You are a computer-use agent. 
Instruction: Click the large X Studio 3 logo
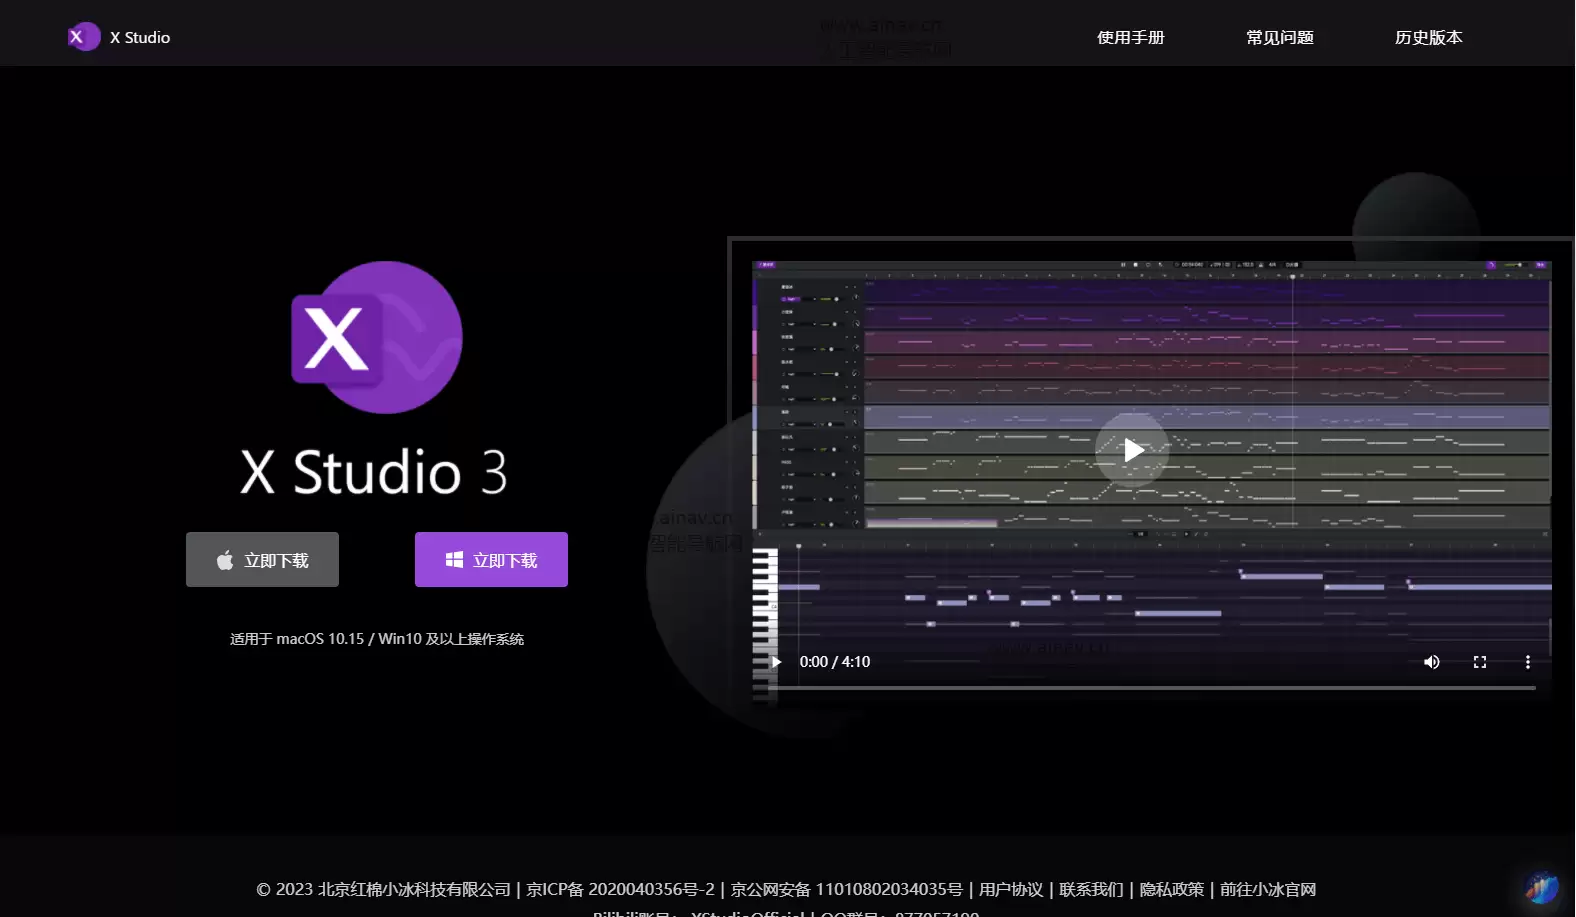pyautogui.click(x=377, y=337)
